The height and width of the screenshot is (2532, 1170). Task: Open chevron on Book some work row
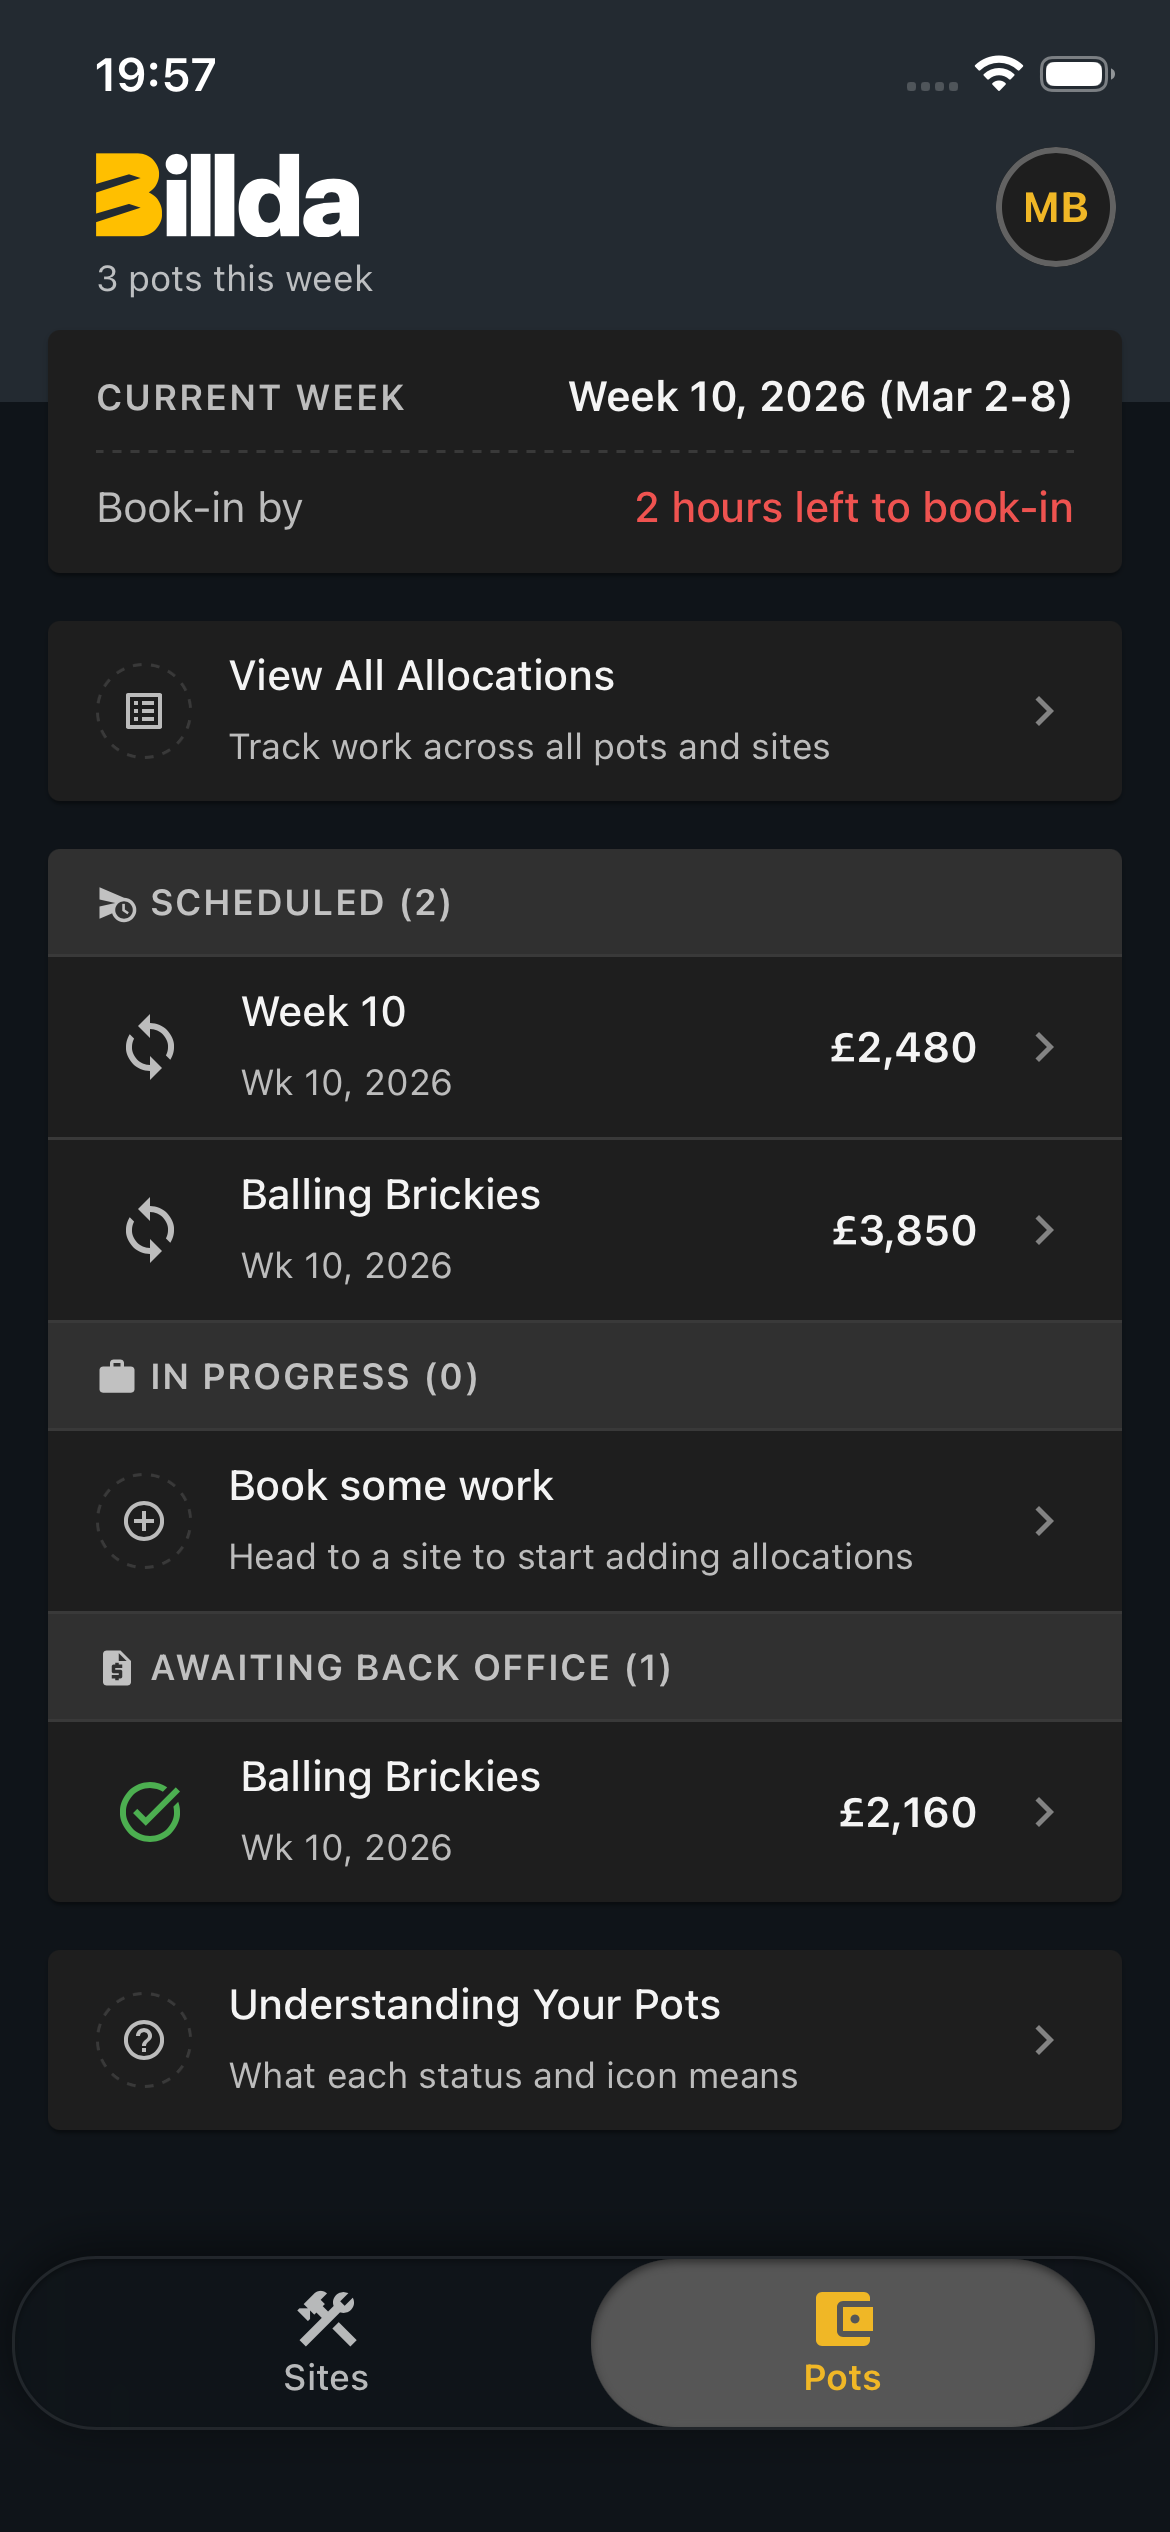click(1044, 1521)
